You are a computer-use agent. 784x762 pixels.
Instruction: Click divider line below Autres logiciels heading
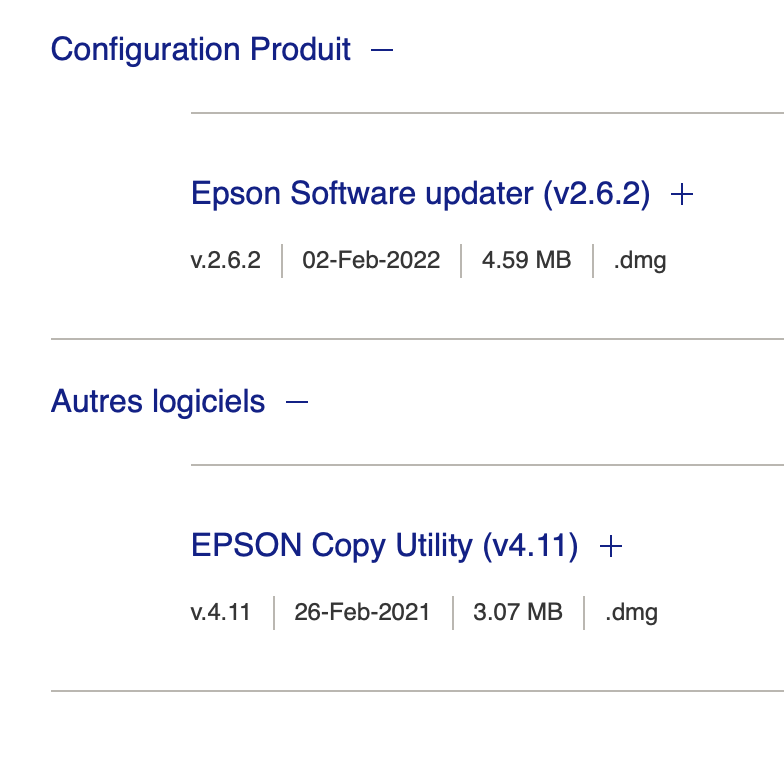487,465
